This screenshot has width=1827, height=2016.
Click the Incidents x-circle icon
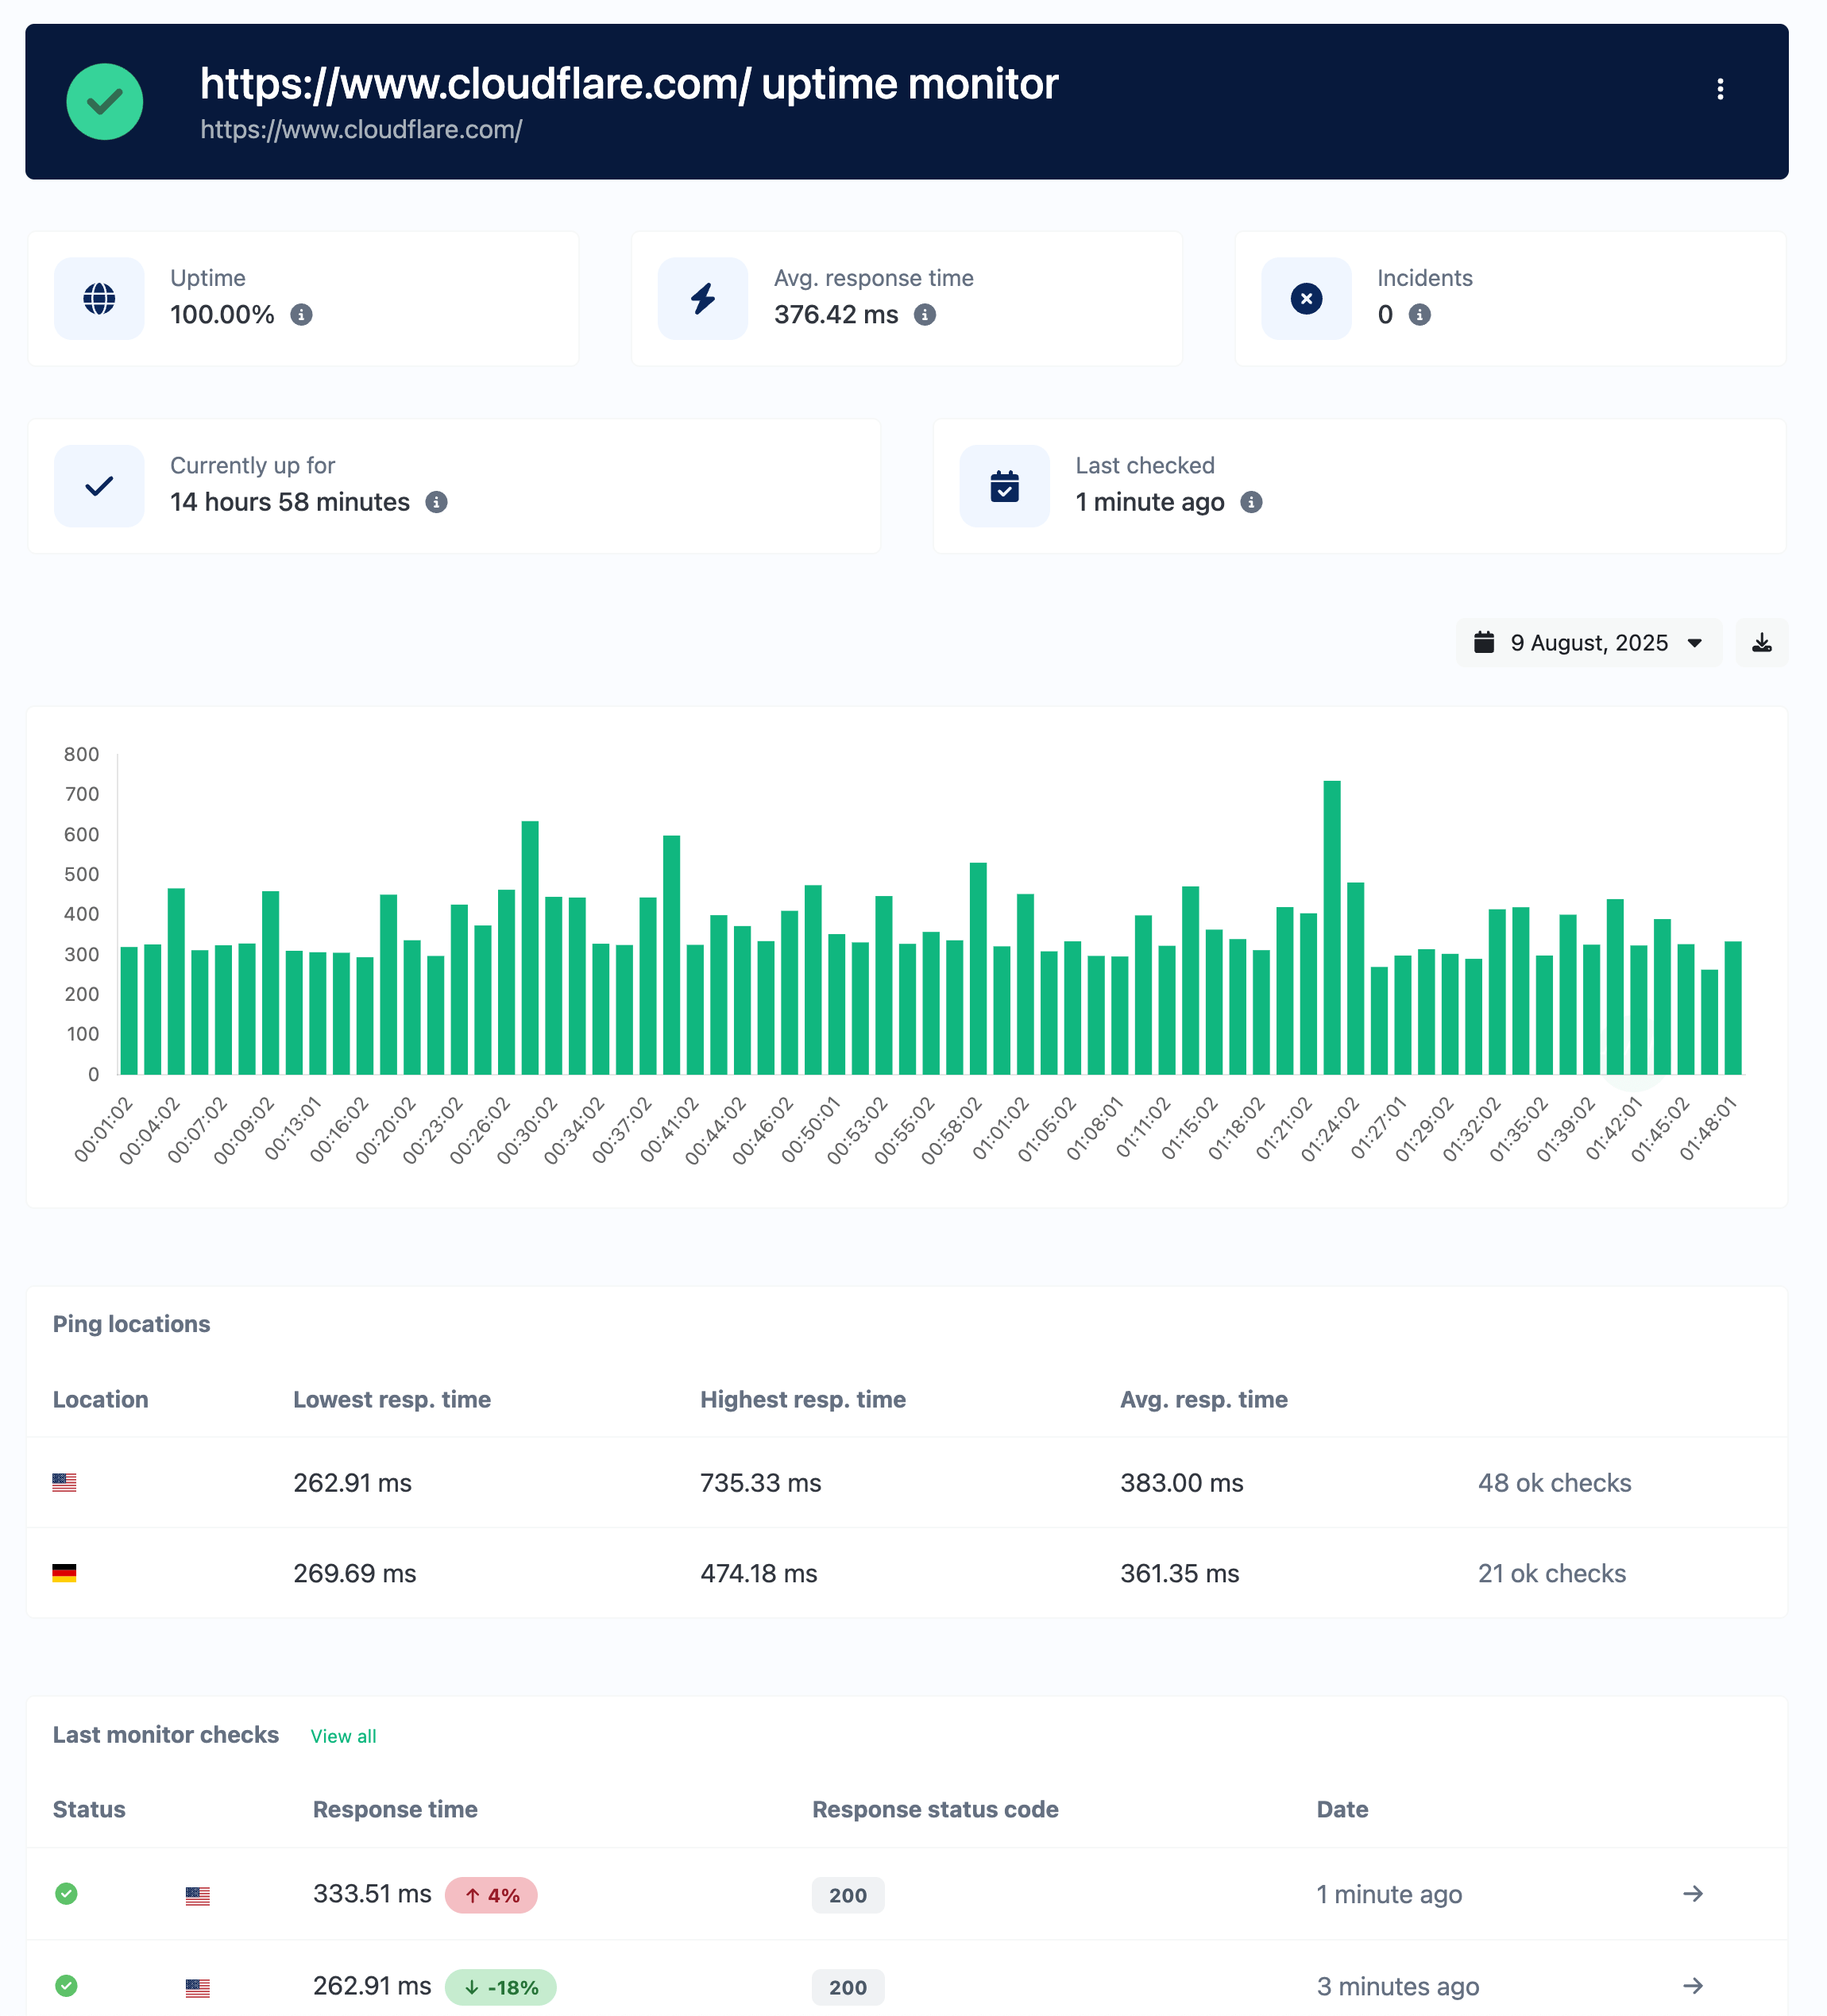1306,298
